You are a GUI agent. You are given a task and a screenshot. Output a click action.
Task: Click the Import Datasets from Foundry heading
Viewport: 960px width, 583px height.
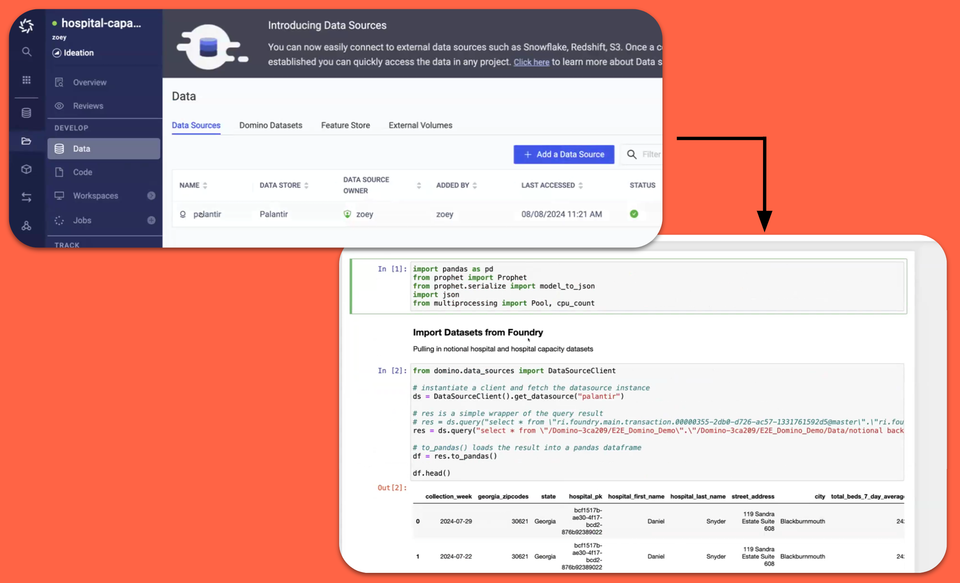tap(478, 333)
